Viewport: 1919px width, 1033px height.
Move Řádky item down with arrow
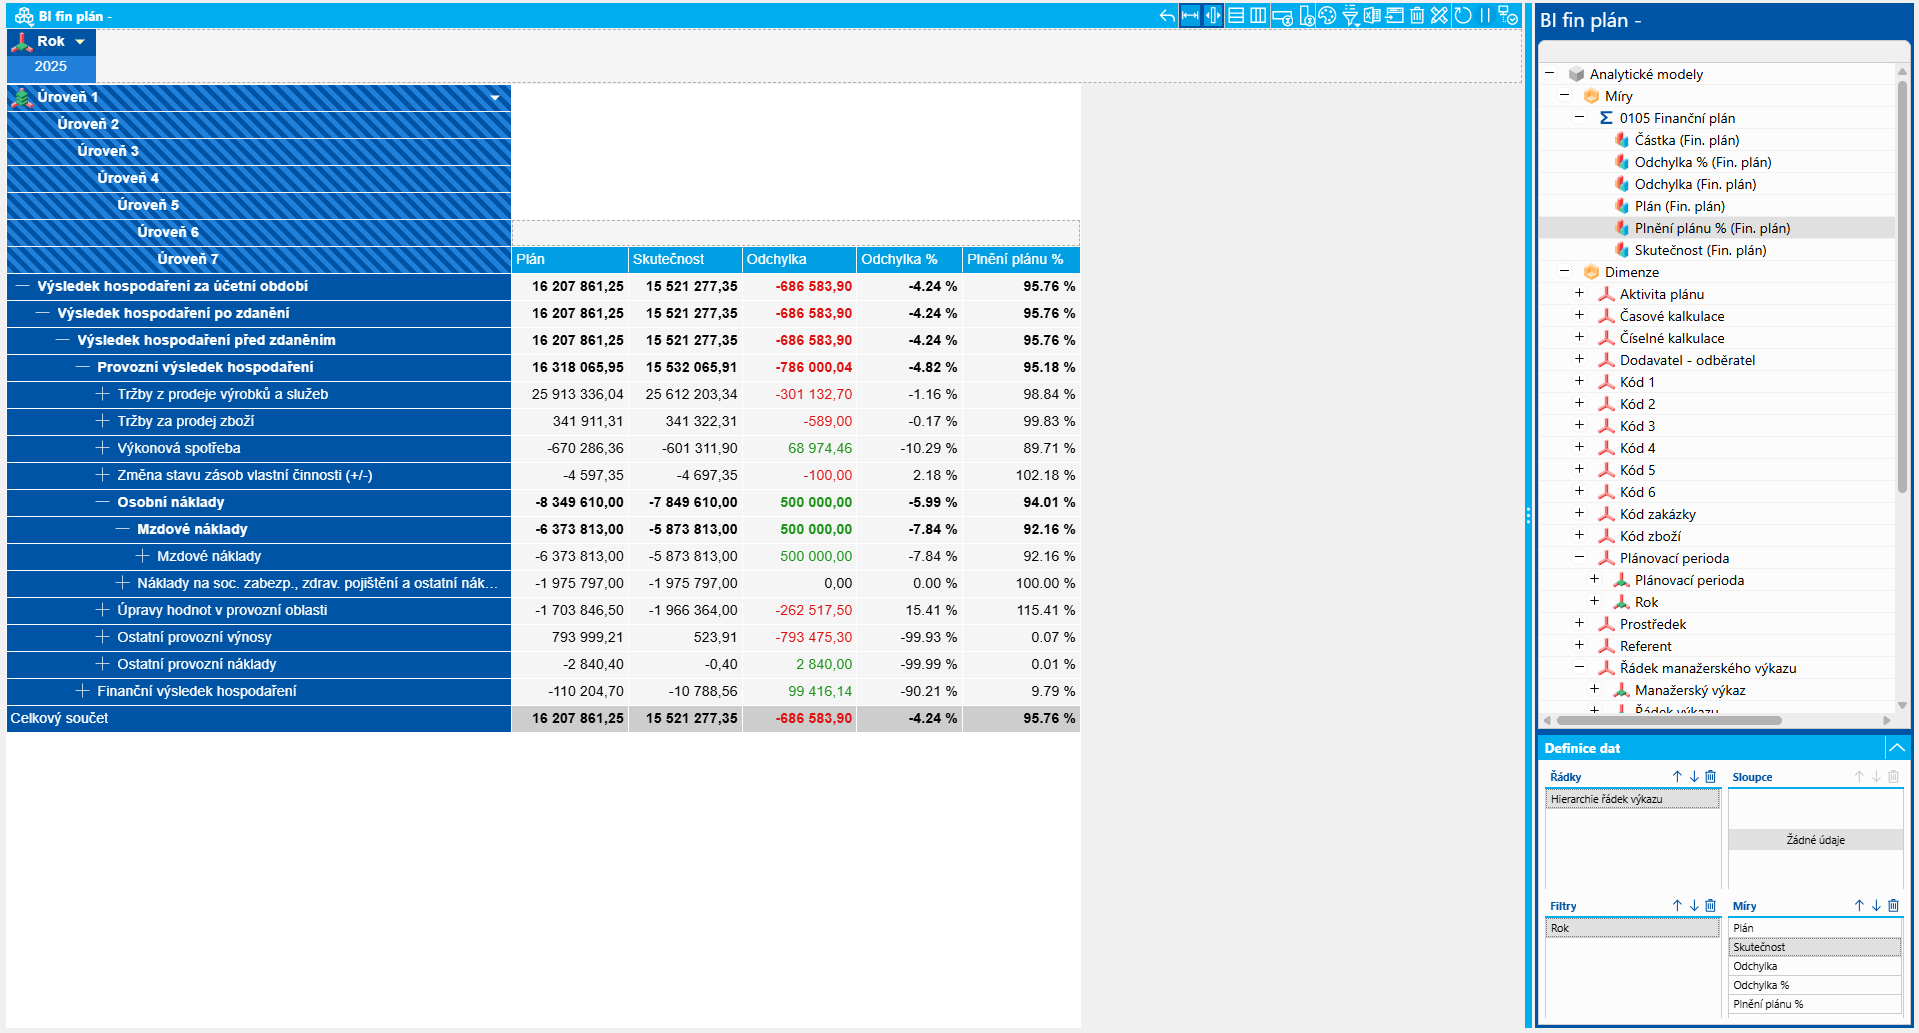(x=1694, y=777)
